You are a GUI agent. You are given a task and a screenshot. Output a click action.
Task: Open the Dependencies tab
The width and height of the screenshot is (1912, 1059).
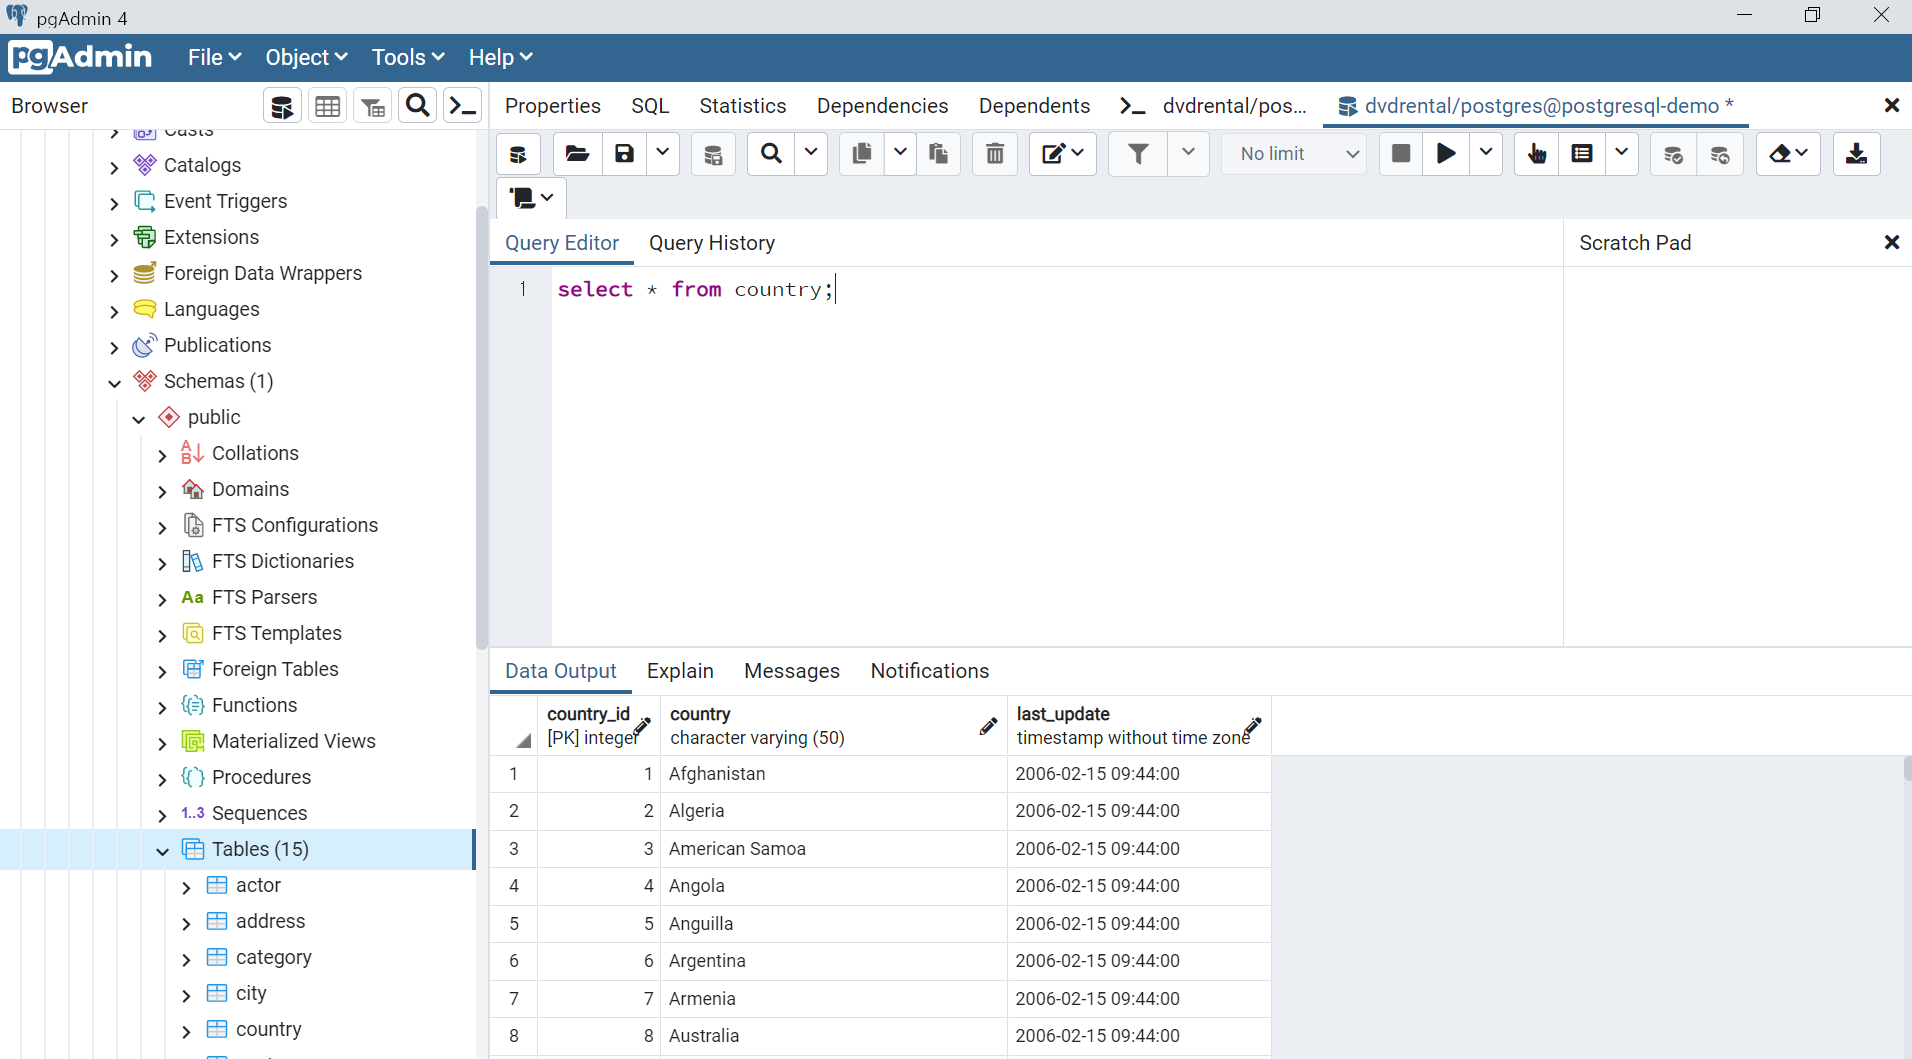882,106
